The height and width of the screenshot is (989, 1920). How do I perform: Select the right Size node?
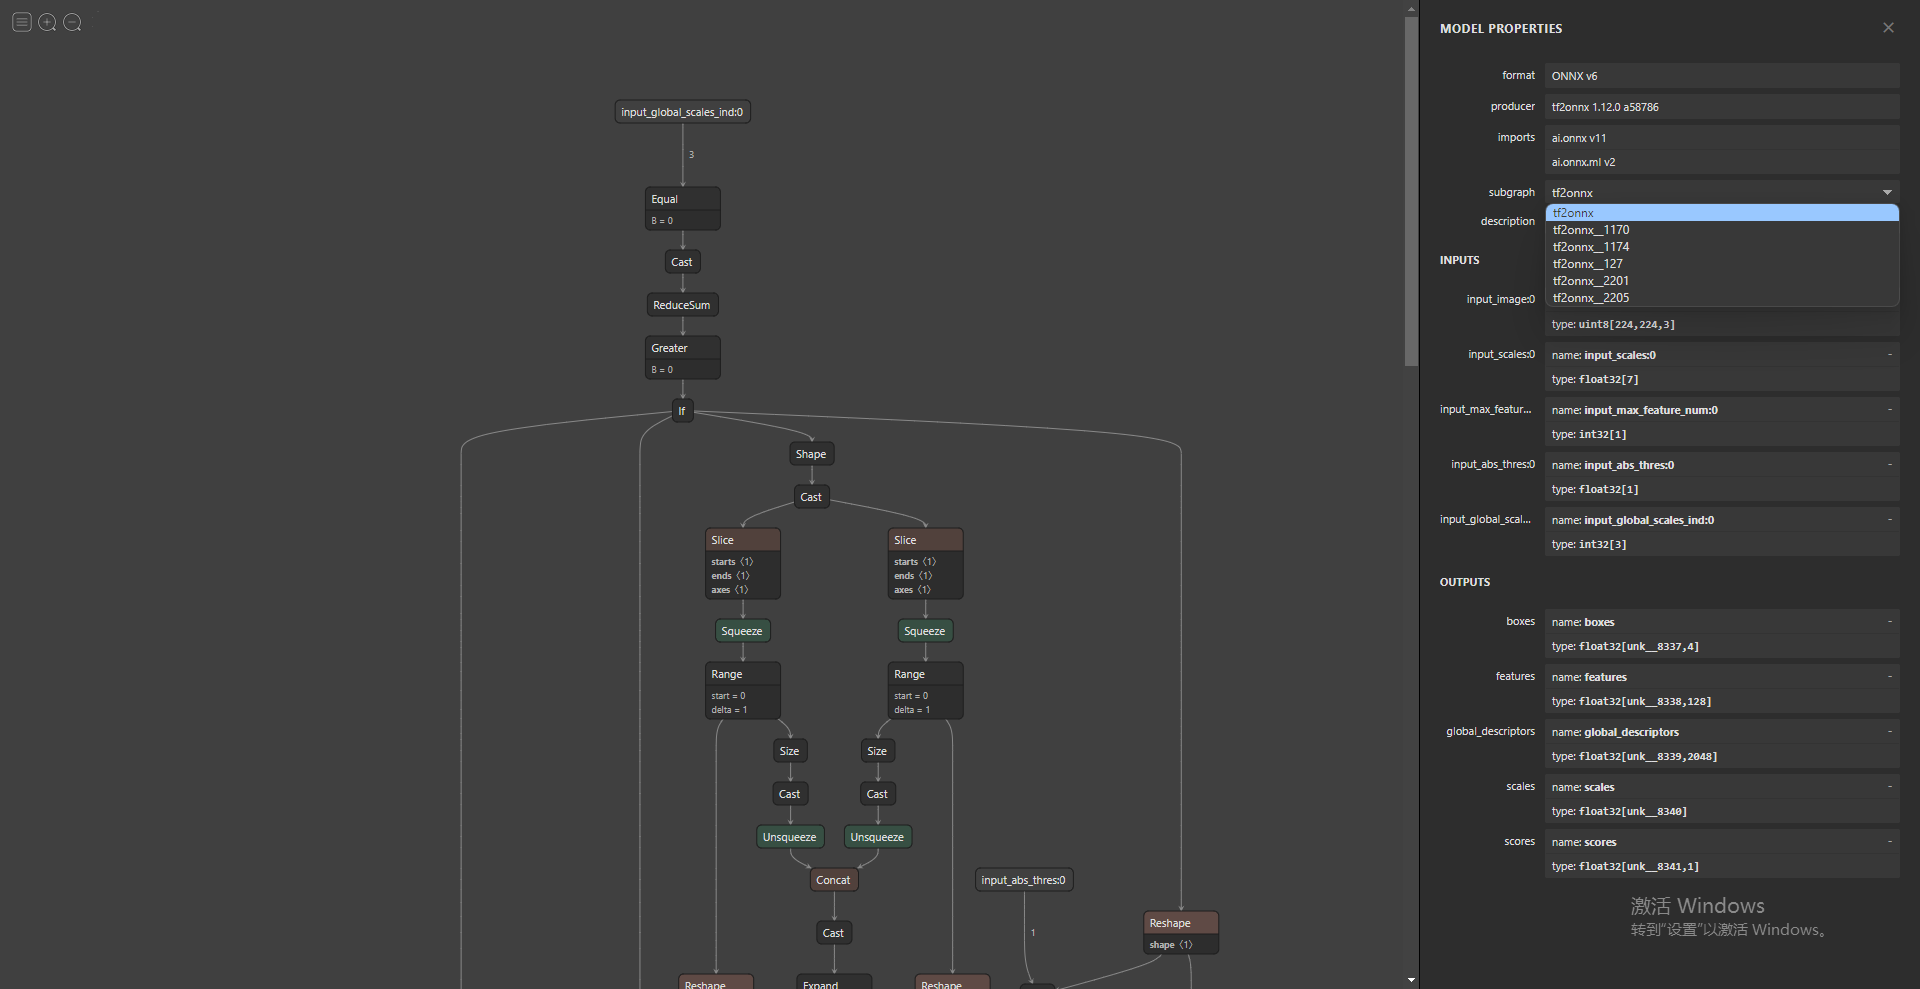(x=877, y=751)
